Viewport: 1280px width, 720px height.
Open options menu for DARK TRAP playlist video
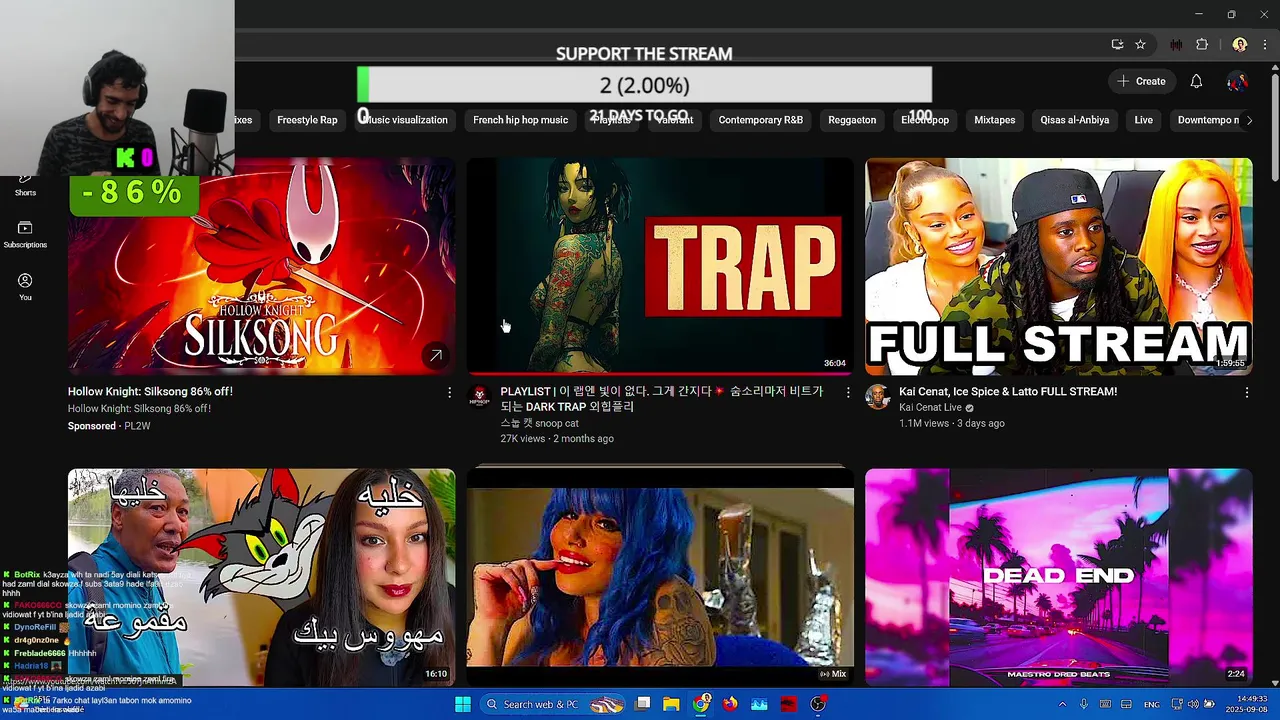coord(848,393)
